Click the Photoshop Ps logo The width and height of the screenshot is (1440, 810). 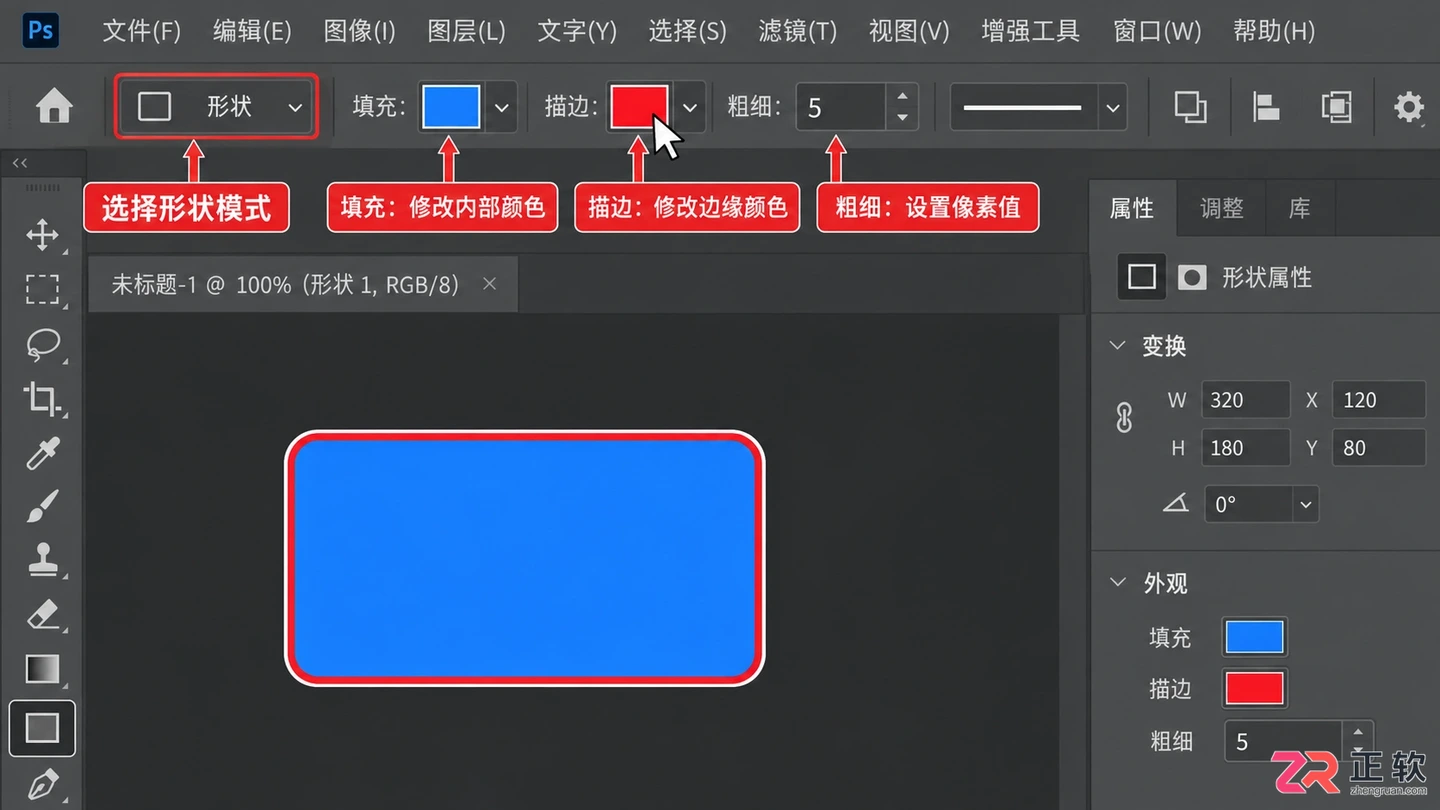click(42, 31)
